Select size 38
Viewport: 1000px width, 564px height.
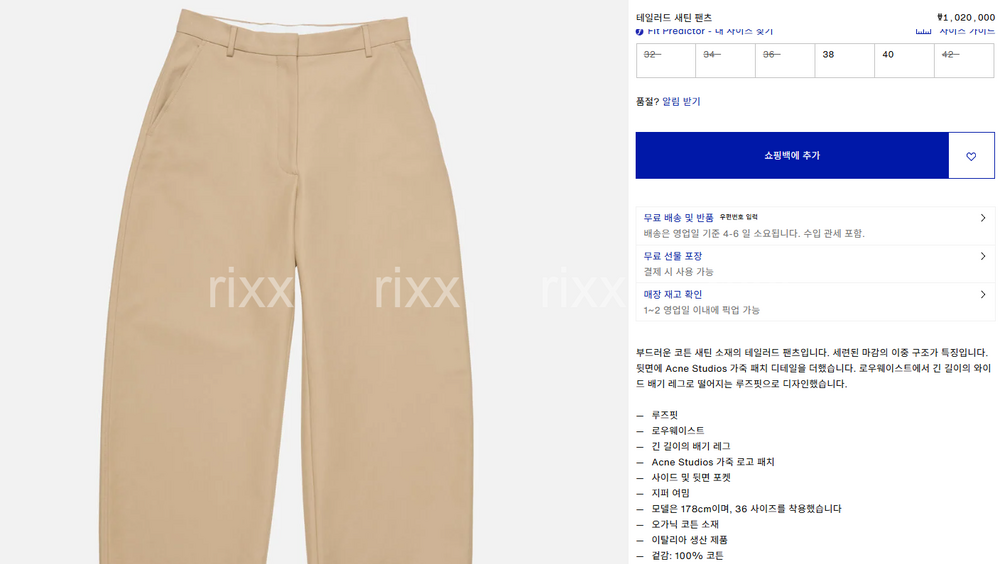[x=844, y=61]
